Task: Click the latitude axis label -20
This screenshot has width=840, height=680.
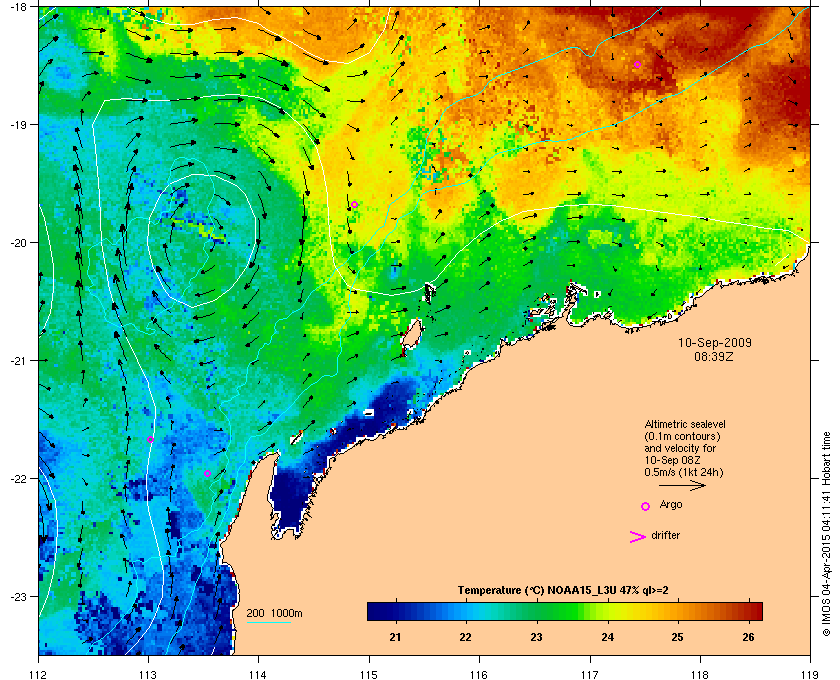Action: pyautogui.click(x=18, y=243)
